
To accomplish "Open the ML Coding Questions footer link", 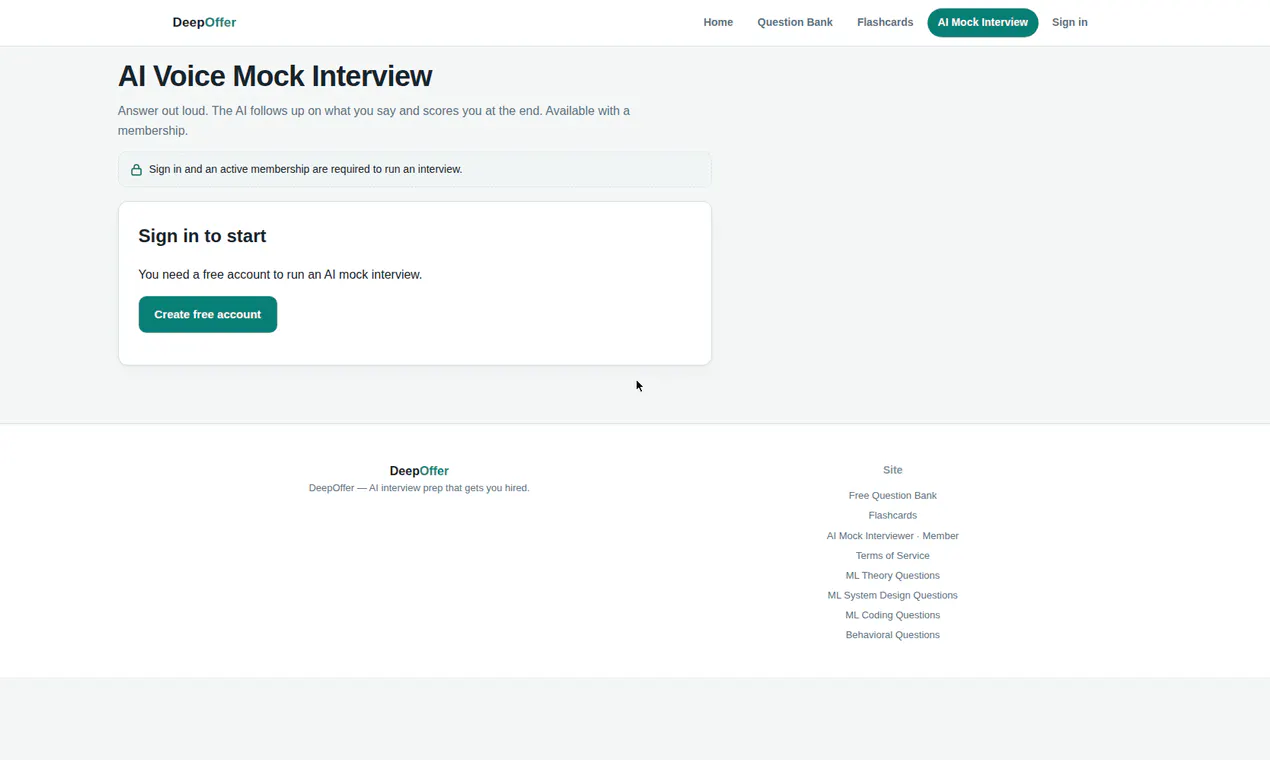I will click(893, 615).
